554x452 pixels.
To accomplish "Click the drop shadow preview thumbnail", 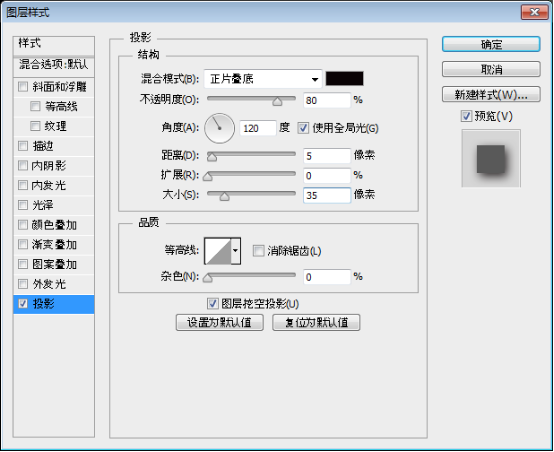I will [x=491, y=158].
